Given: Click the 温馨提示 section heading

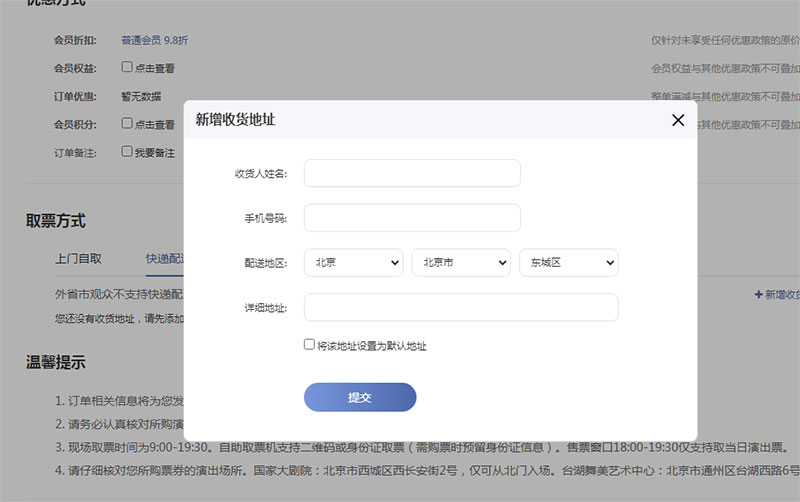Looking at the screenshot, I should 56,362.
